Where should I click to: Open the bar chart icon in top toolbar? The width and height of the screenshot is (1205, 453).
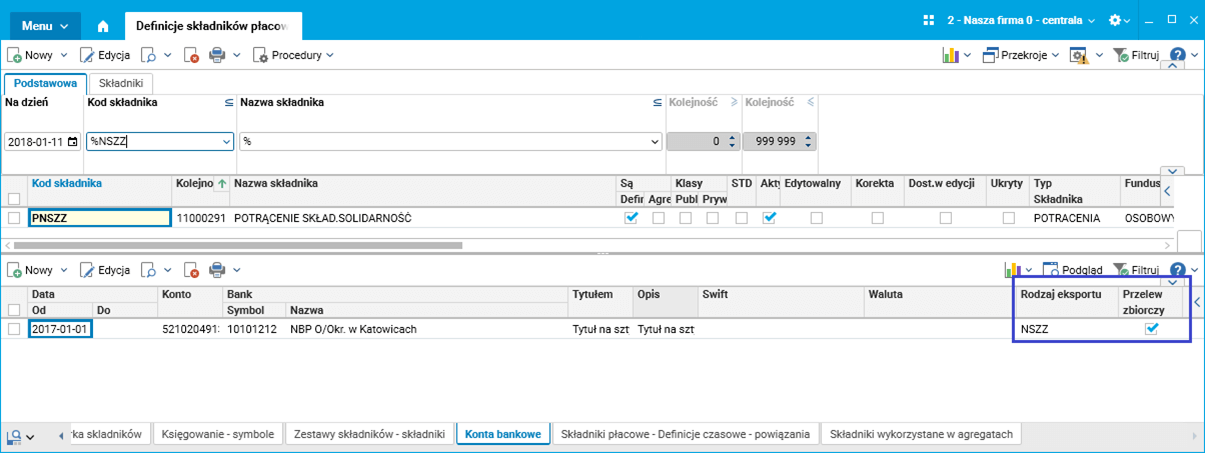[x=950, y=55]
